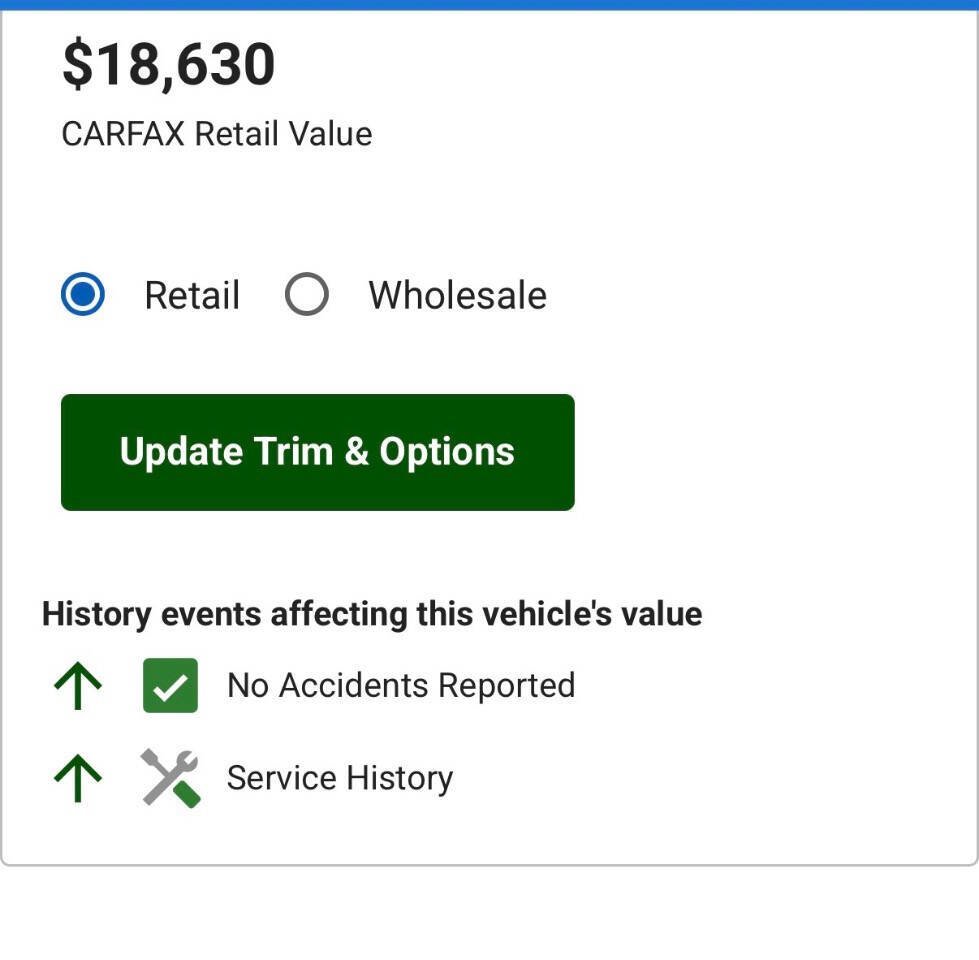Select the Retail radio button
This screenshot has height=960, width=979.
pyautogui.click(x=83, y=294)
